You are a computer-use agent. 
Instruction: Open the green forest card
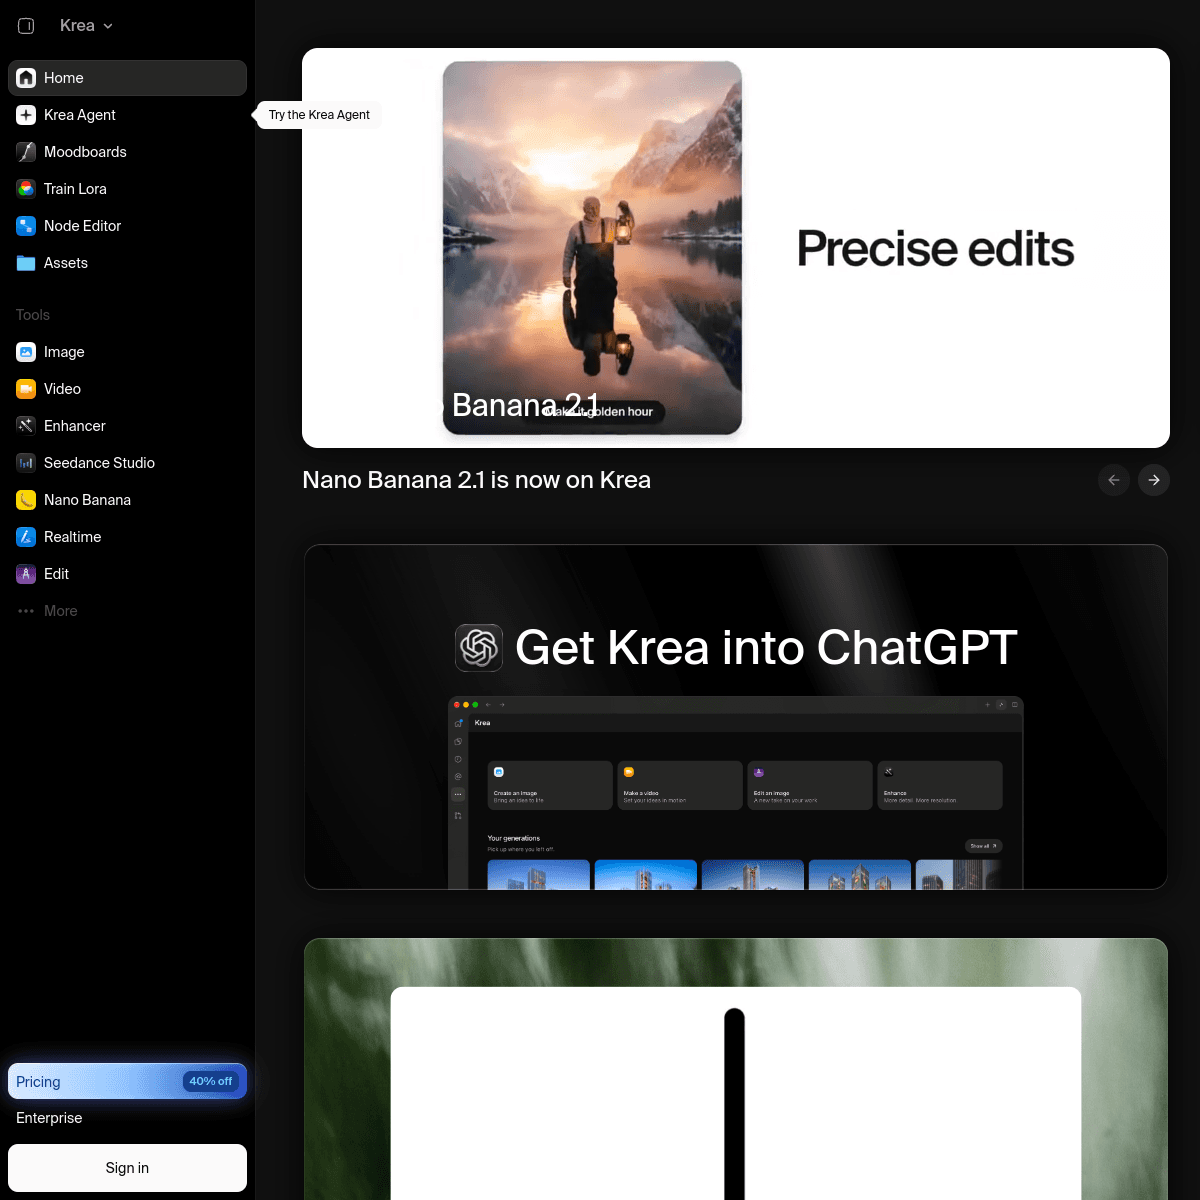(x=736, y=1069)
